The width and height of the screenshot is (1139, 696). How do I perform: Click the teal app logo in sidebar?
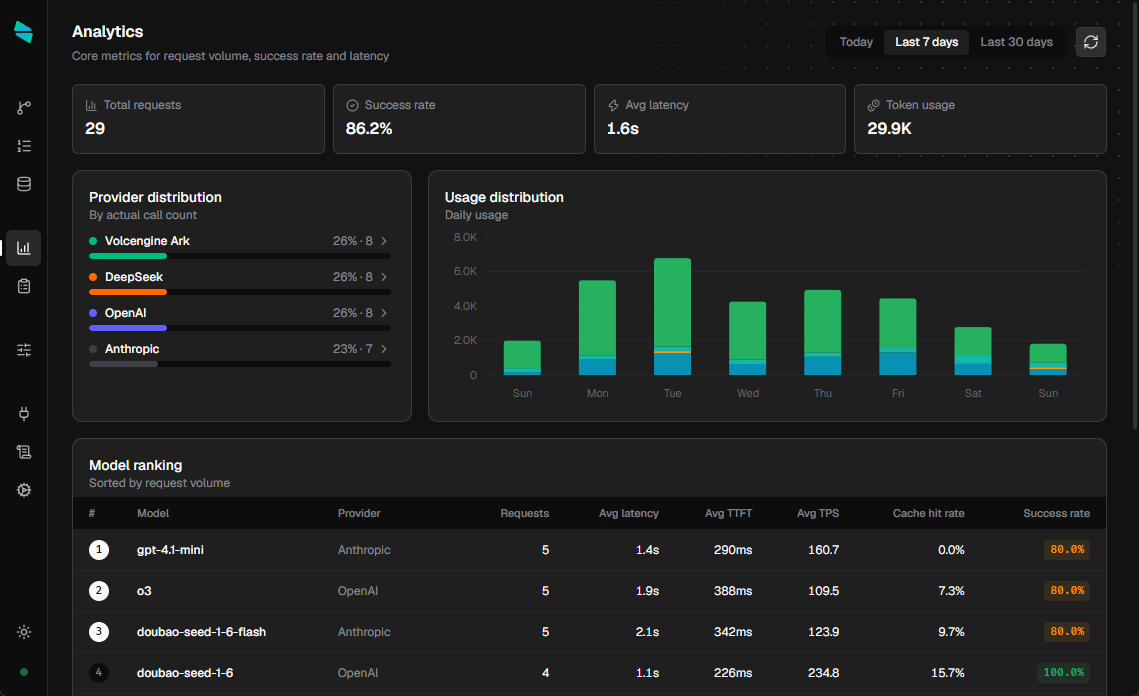coord(23,32)
